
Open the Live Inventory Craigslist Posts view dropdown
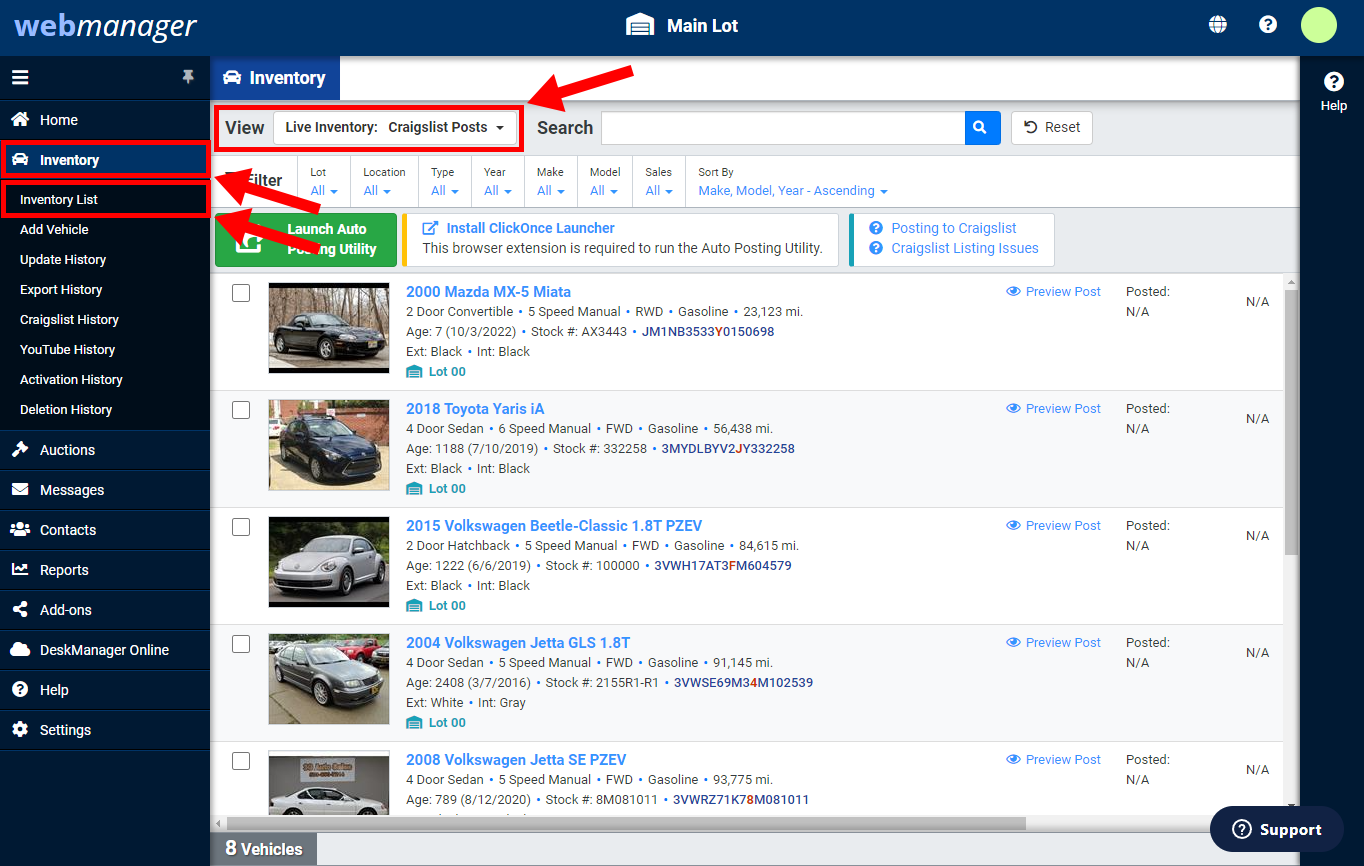[x=395, y=128]
